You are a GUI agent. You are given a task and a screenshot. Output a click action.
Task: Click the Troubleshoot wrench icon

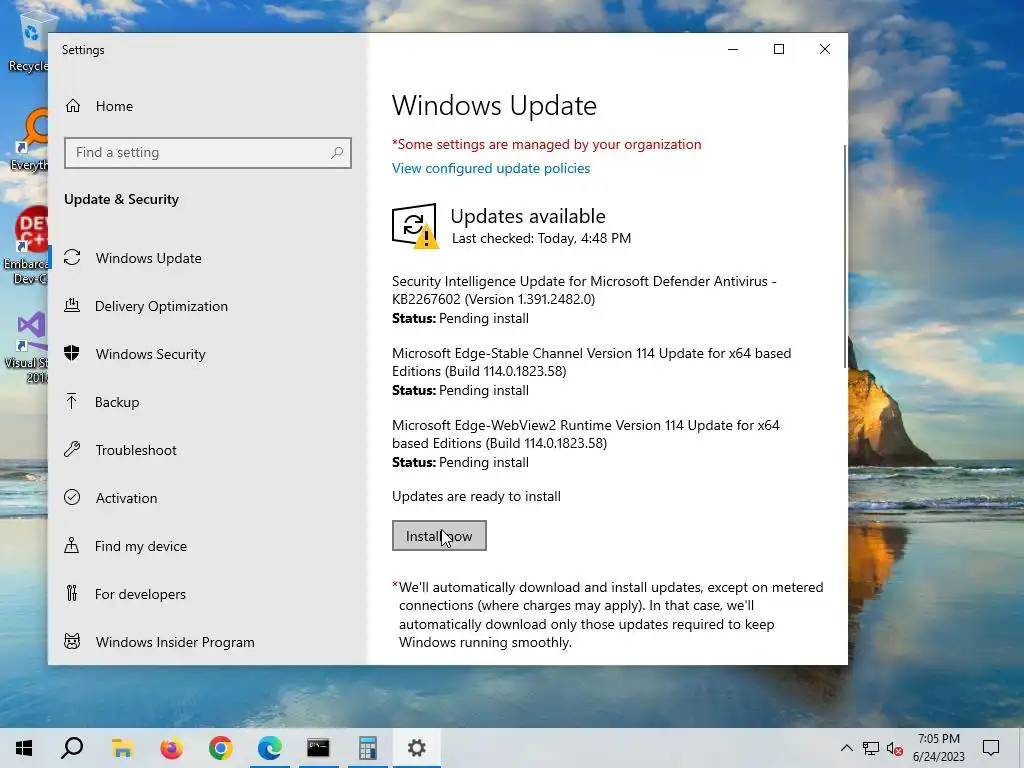72,449
